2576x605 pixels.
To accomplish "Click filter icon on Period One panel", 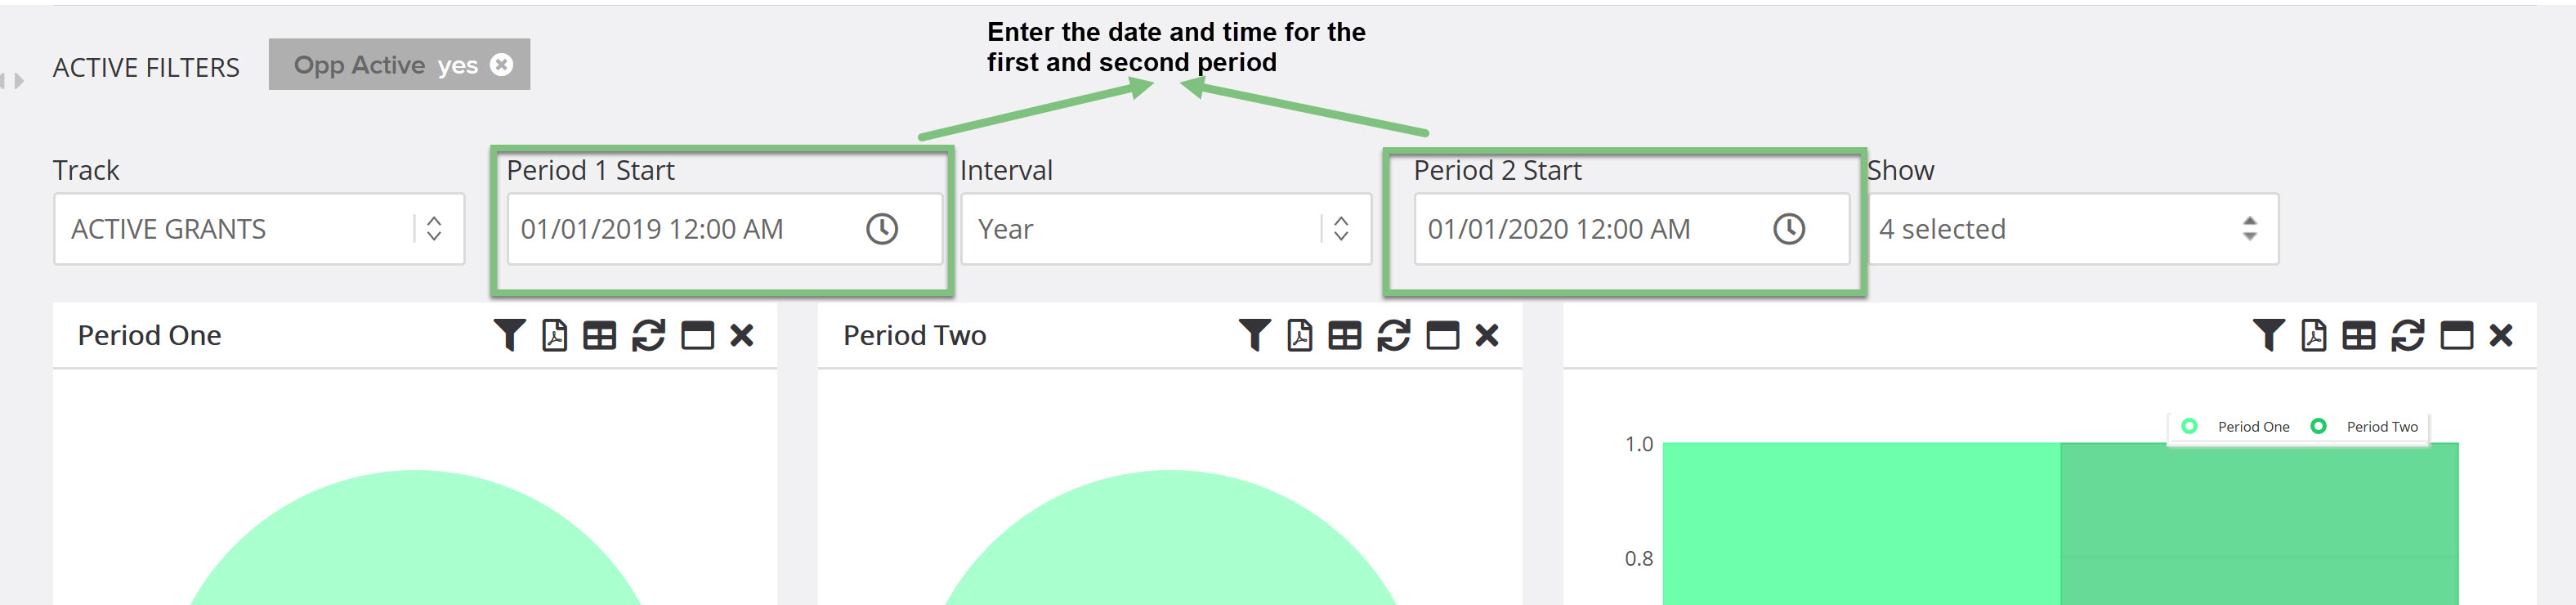I will 509,335.
